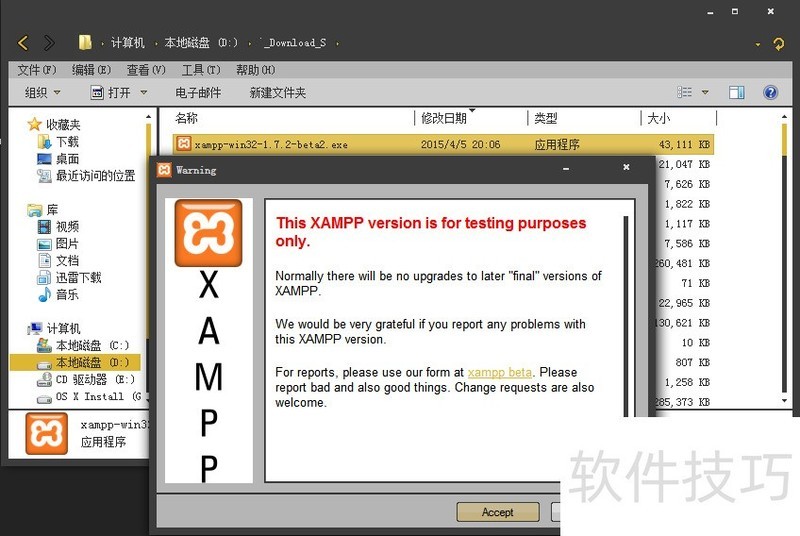Expand the arrow after _Download_S breadcrumb

tap(338, 43)
